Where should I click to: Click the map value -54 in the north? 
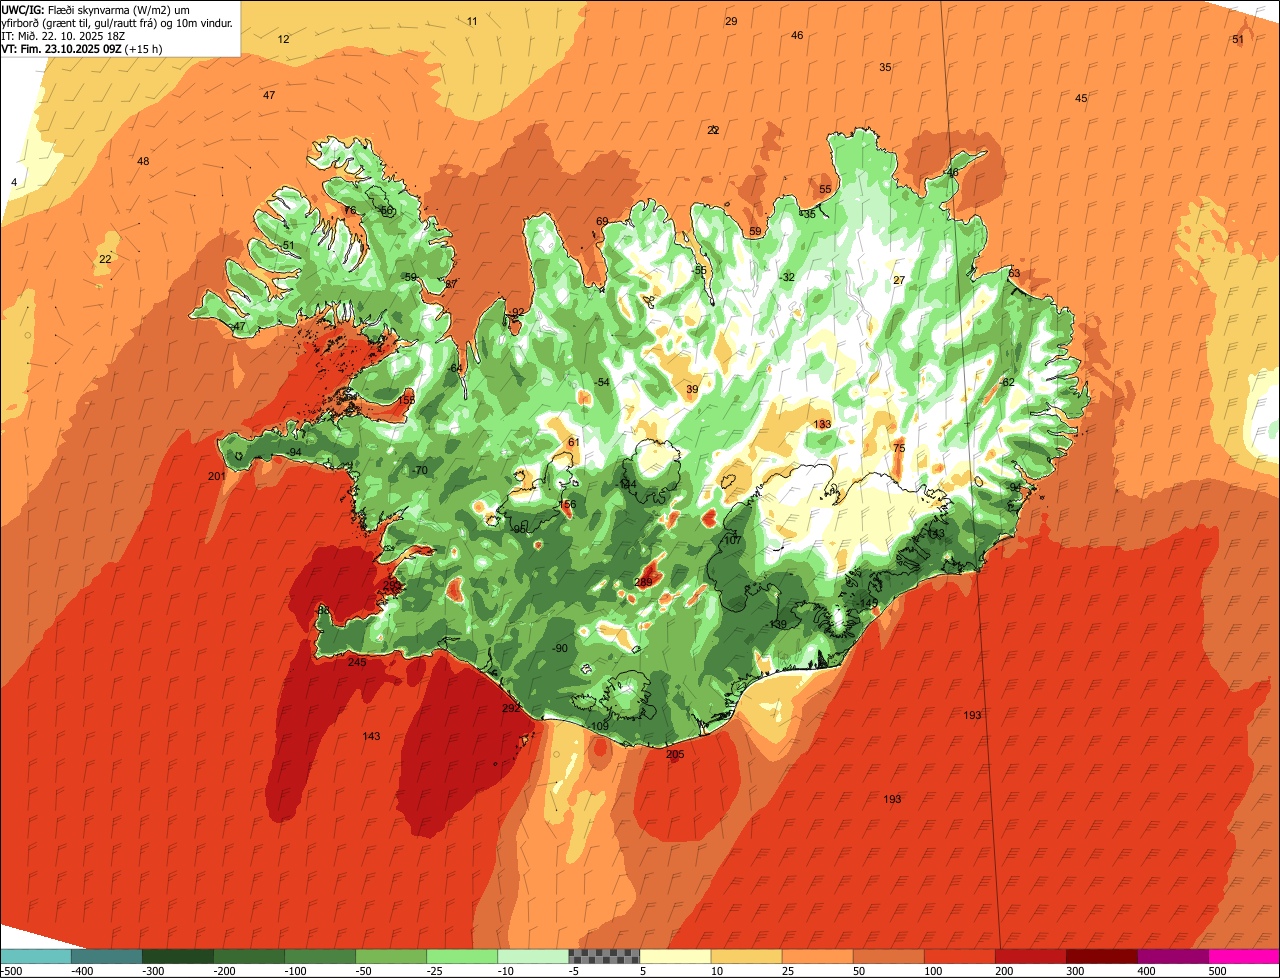tap(601, 383)
